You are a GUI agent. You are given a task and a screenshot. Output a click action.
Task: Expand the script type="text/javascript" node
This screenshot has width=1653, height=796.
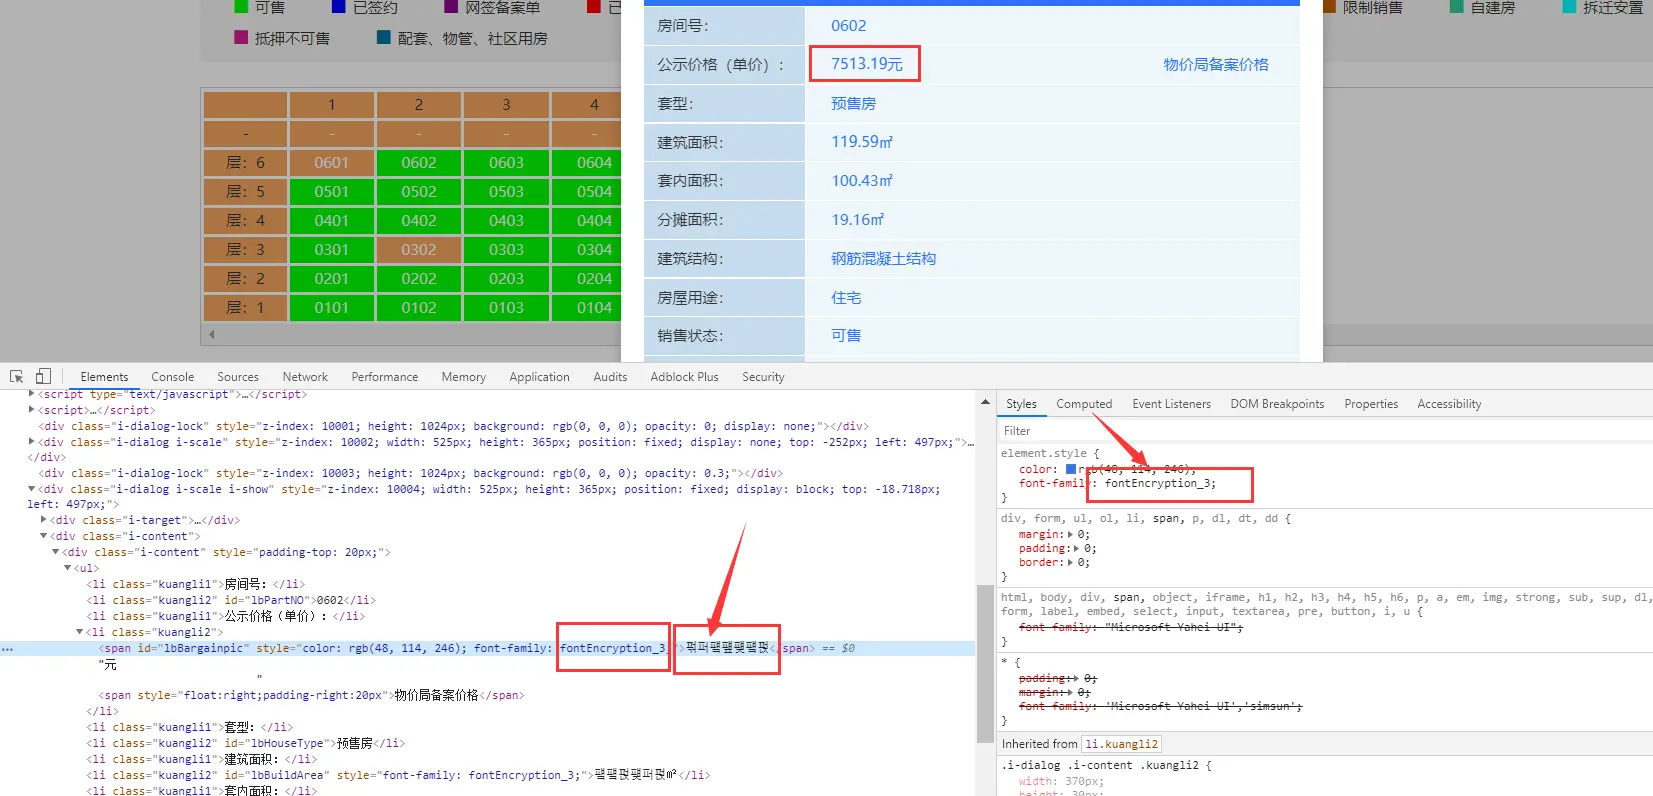32,394
